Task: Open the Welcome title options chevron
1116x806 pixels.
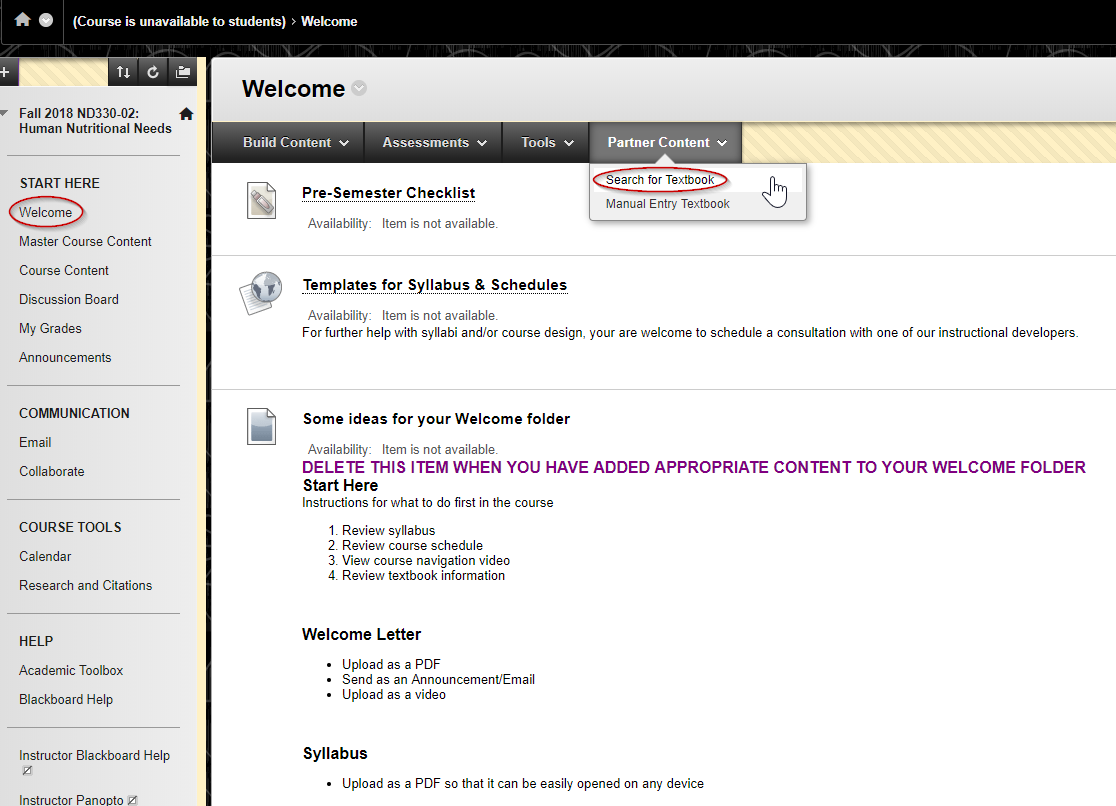Action: click(359, 89)
